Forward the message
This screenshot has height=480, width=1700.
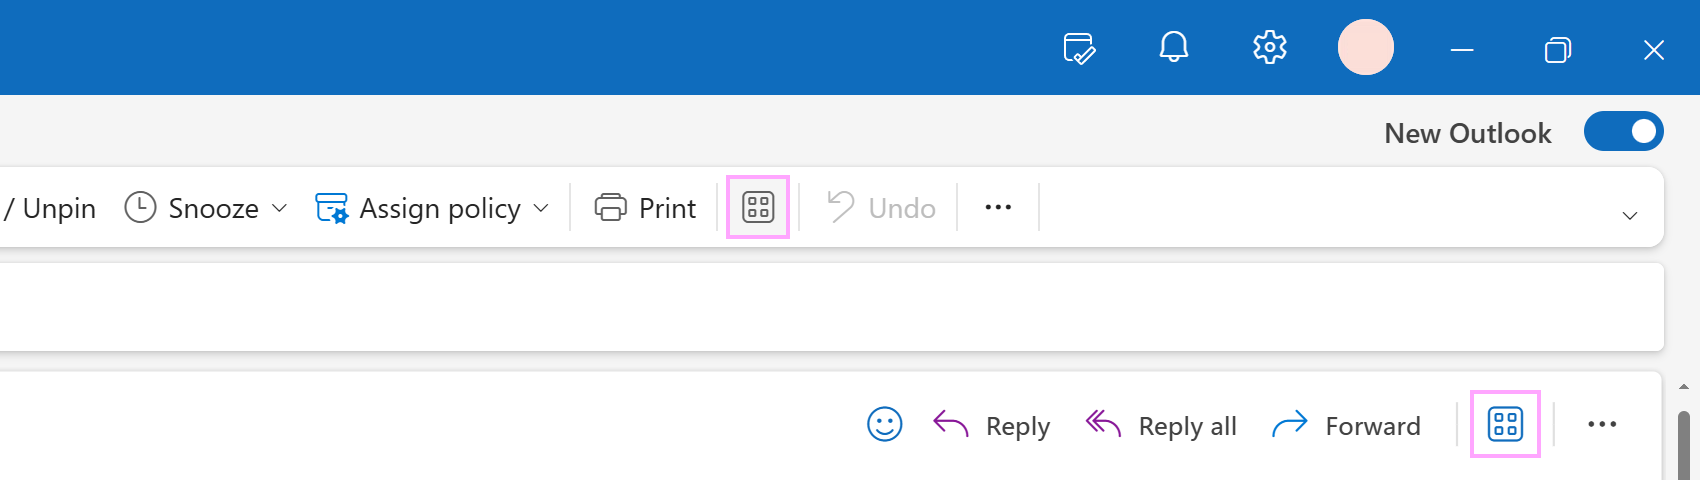pos(1346,425)
